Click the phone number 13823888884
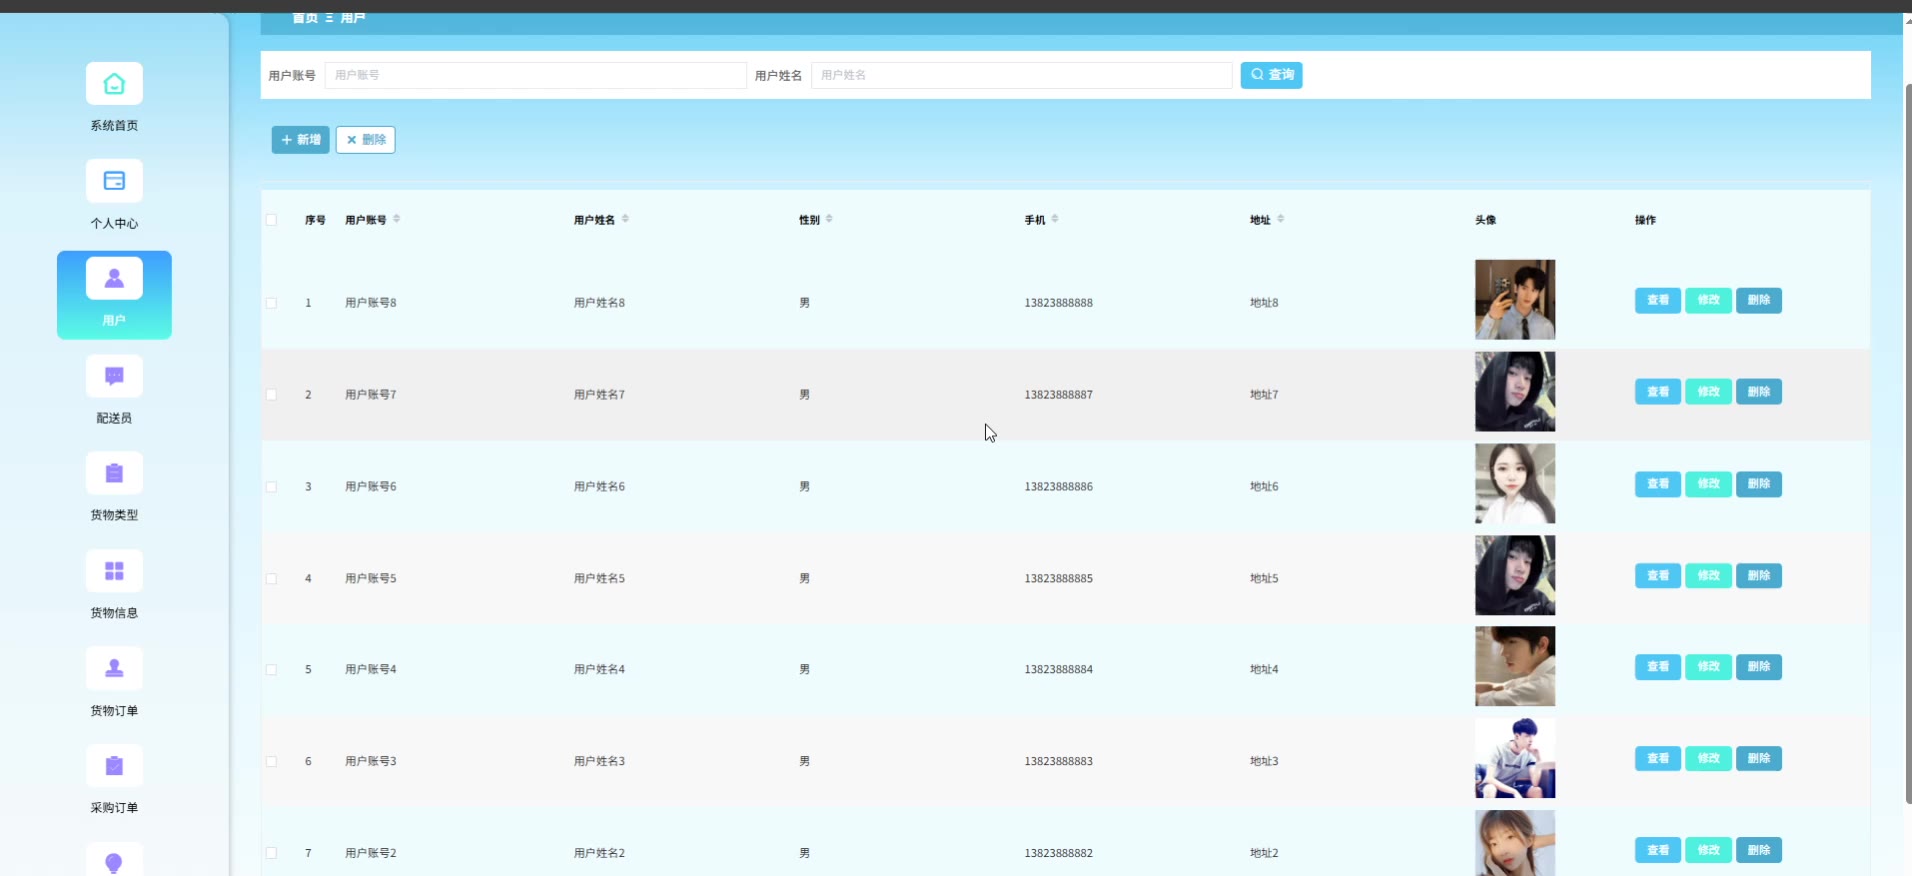The height and width of the screenshot is (876, 1912). pyautogui.click(x=1058, y=670)
